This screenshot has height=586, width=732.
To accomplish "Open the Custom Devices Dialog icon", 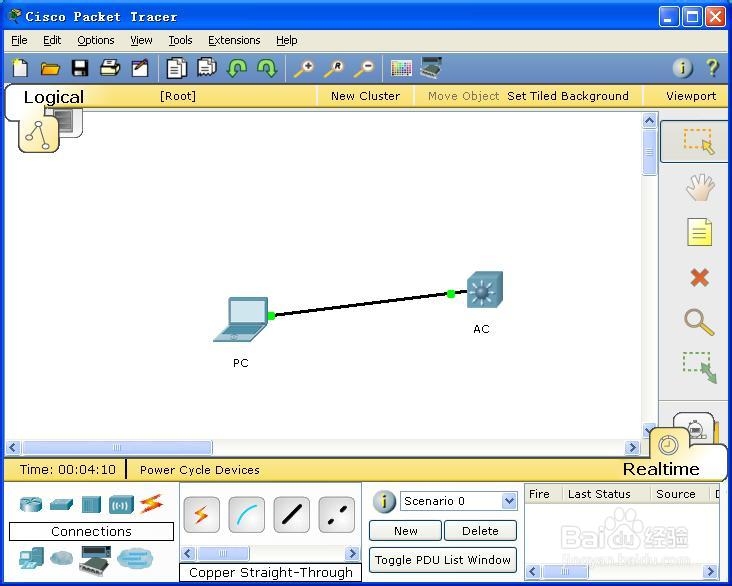I will [x=431, y=68].
